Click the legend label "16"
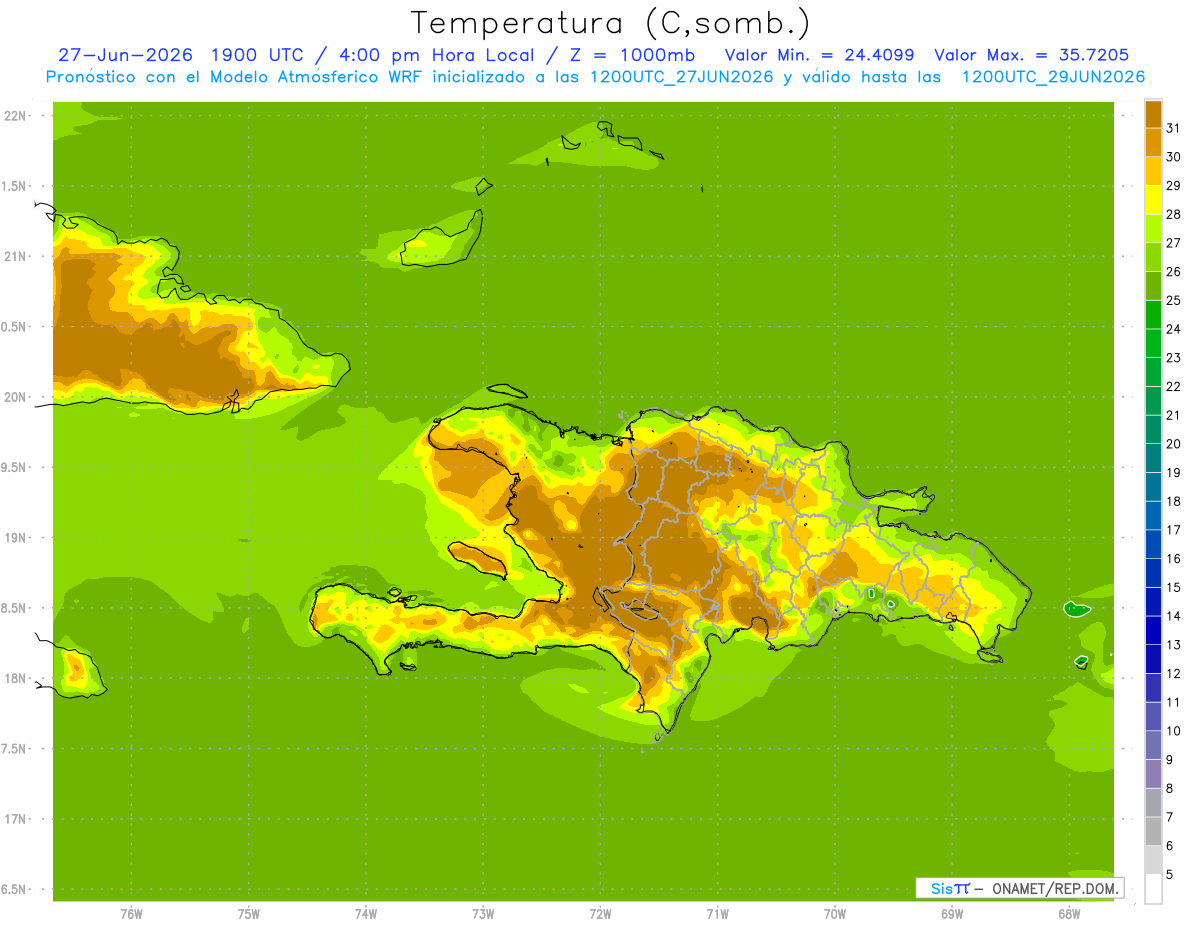Viewport: 1200px width, 927px height. (1173, 558)
